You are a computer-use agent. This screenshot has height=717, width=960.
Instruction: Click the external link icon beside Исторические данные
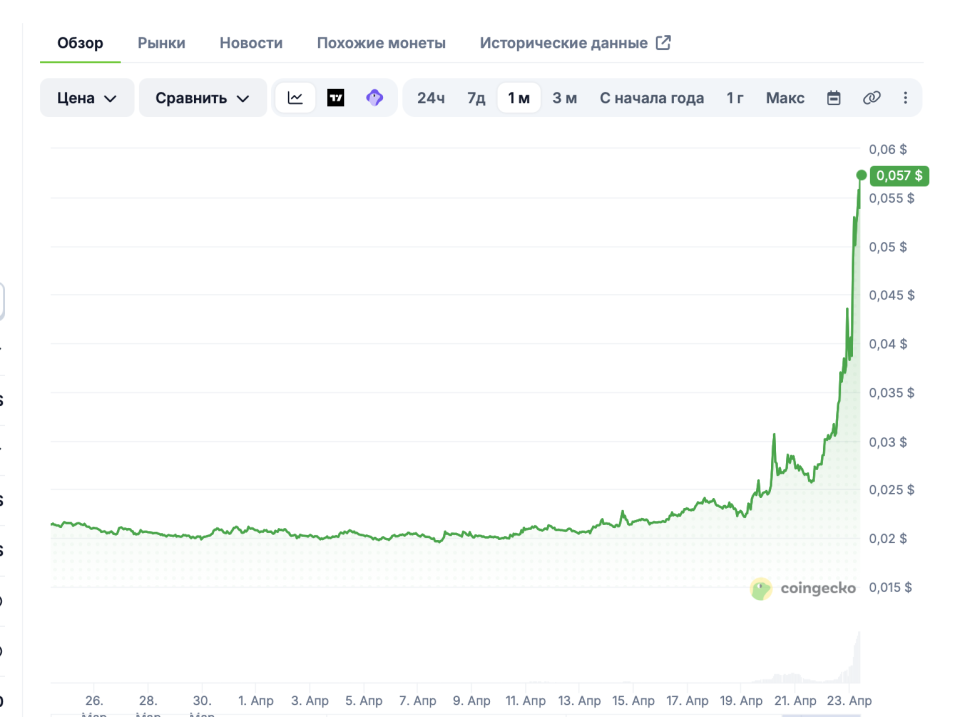663,43
